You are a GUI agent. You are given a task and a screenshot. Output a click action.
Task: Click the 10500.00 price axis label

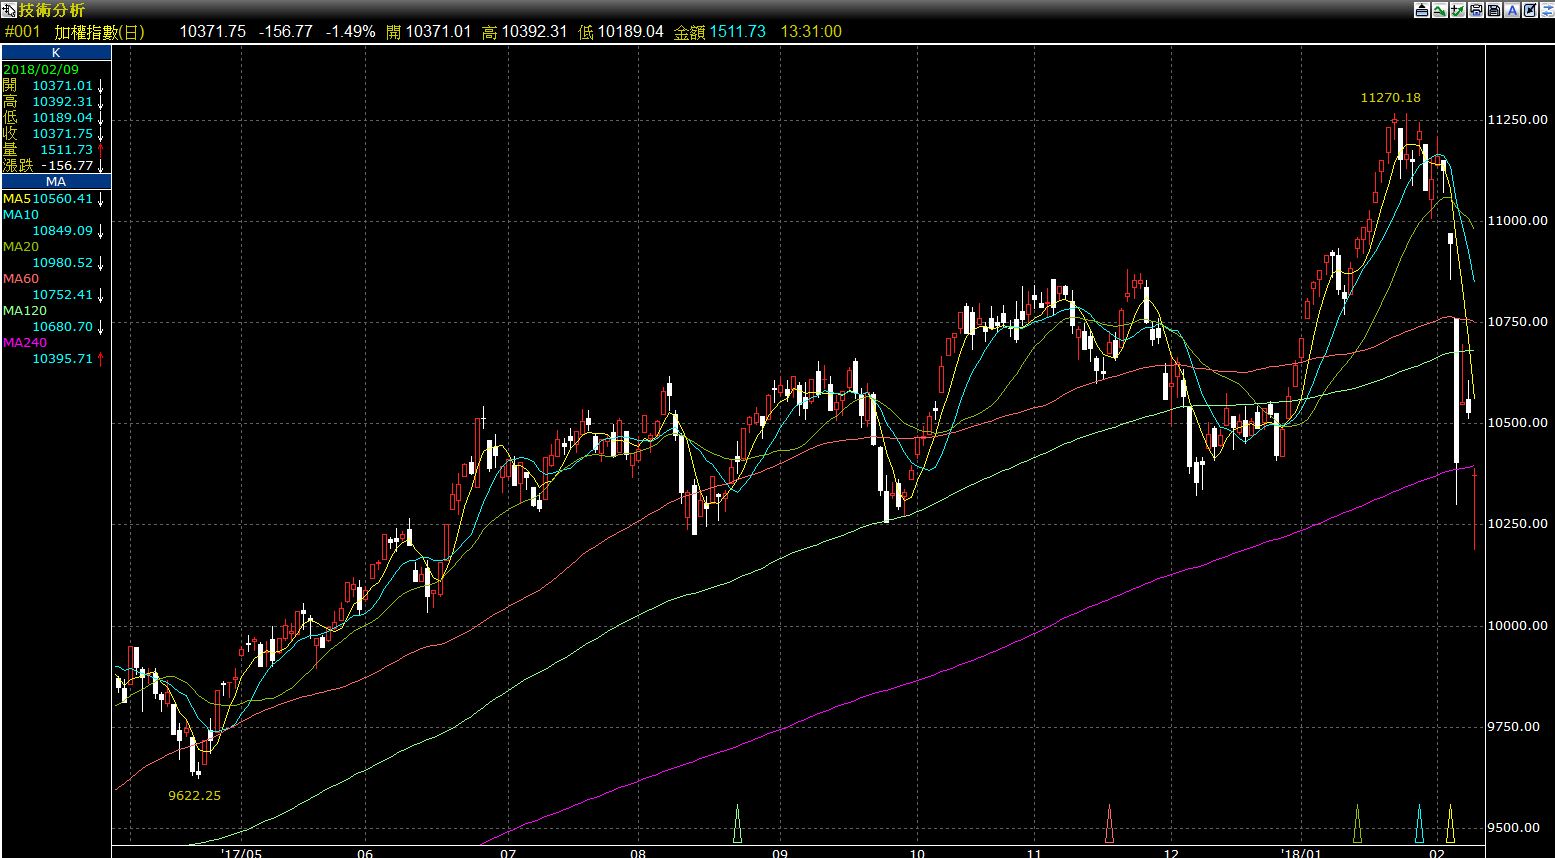tap(1520, 423)
